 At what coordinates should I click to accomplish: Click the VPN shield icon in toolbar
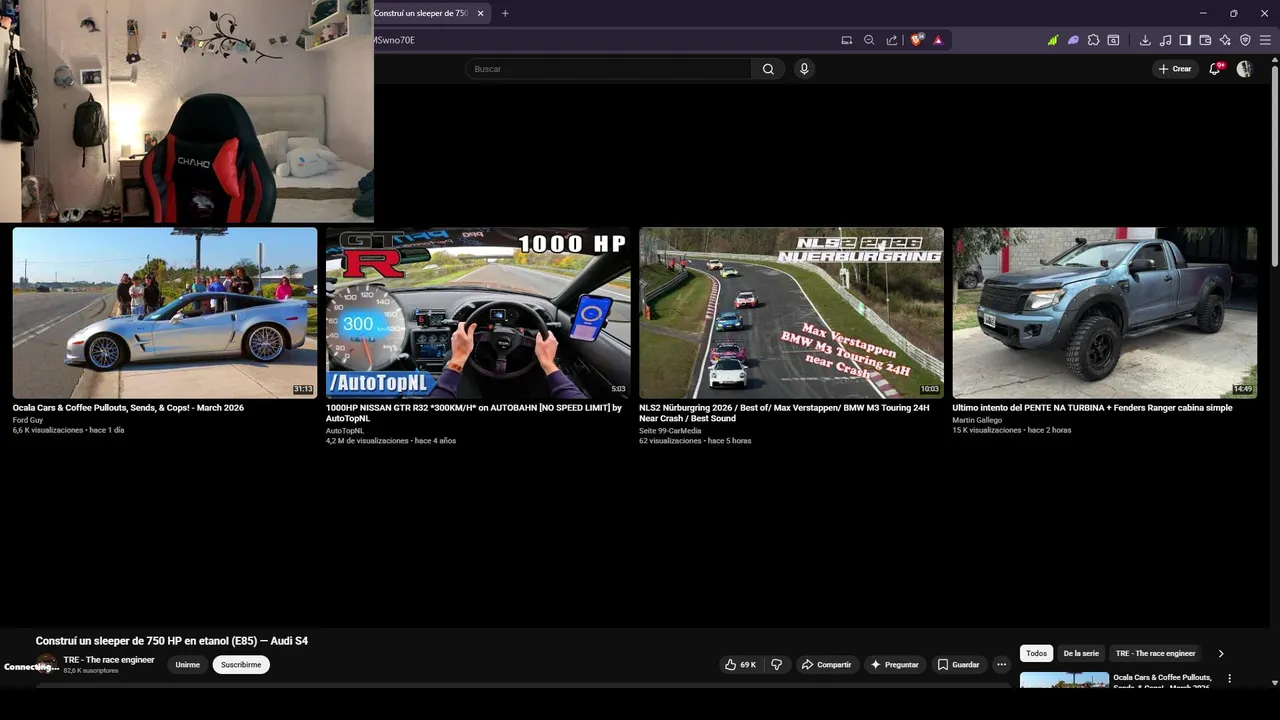click(x=1245, y=40)
